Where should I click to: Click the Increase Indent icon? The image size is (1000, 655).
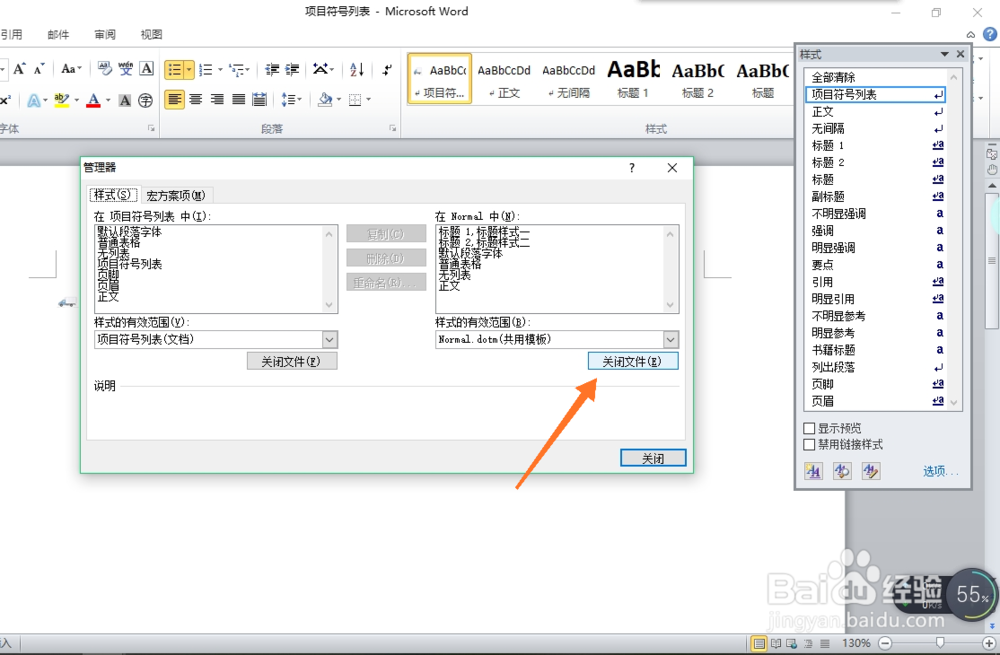[x=292, y=70]
